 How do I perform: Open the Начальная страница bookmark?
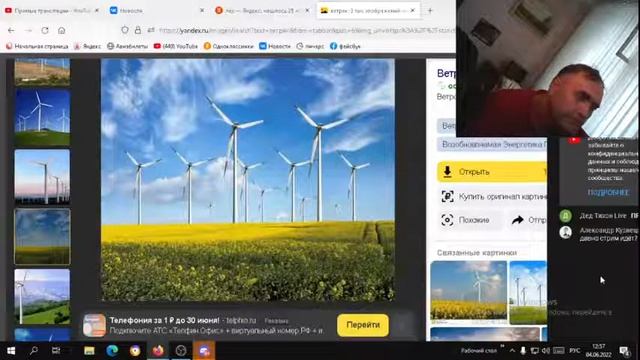point(37,46)
